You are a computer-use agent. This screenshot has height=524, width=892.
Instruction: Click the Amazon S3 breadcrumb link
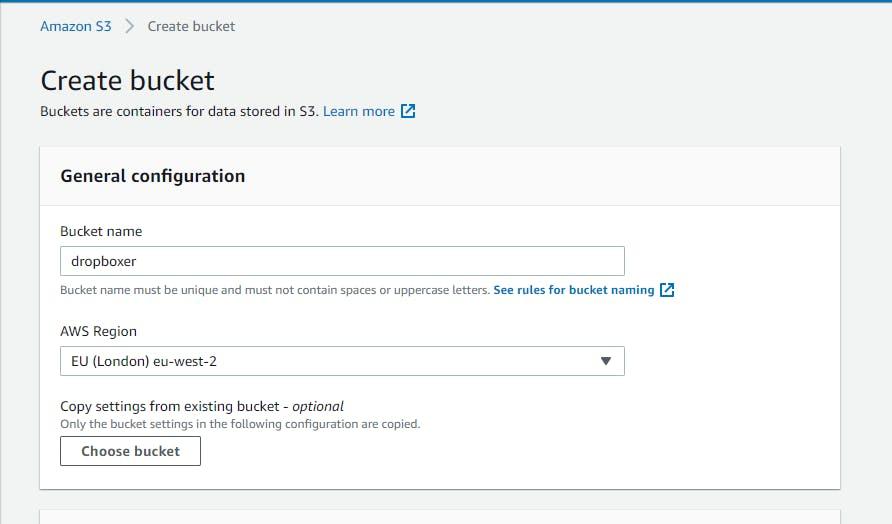point(76,26)
